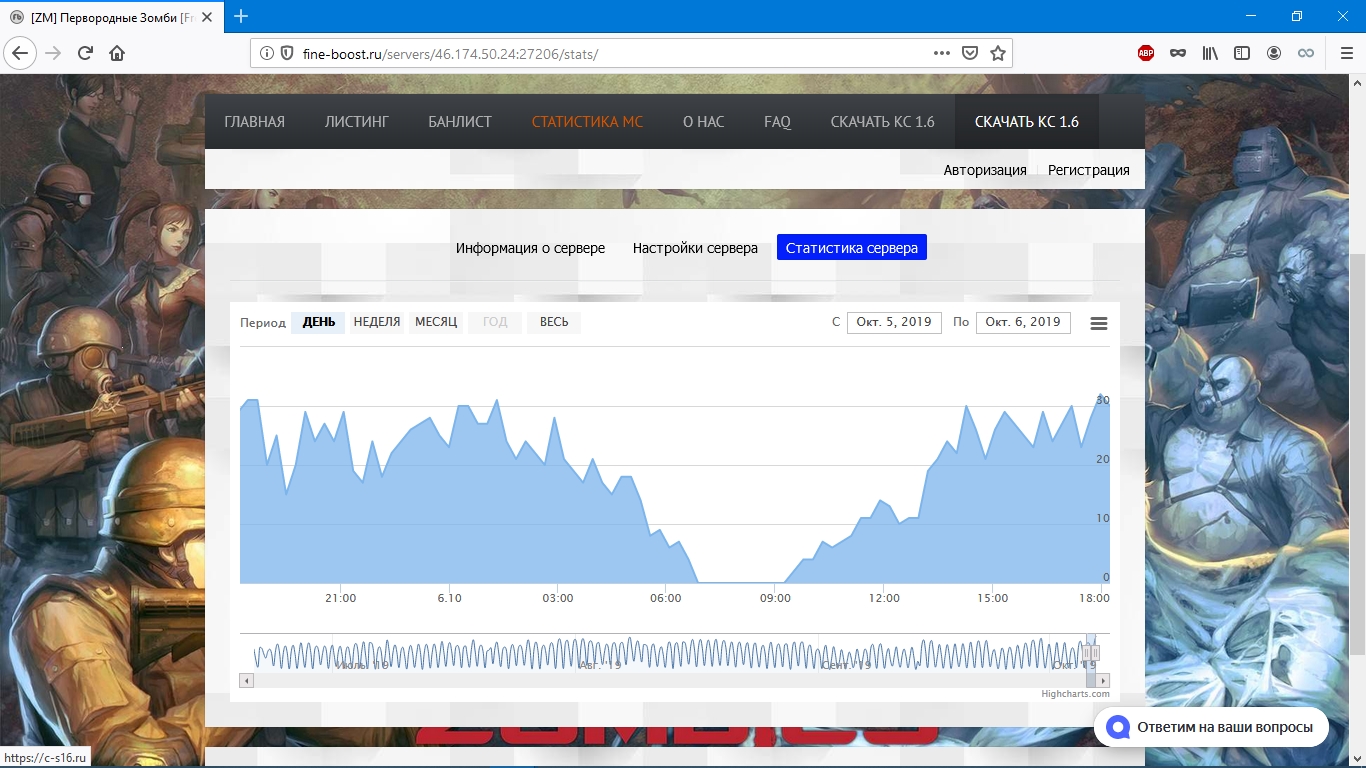
Task: Reload the current page
Action: coord(85,53)
